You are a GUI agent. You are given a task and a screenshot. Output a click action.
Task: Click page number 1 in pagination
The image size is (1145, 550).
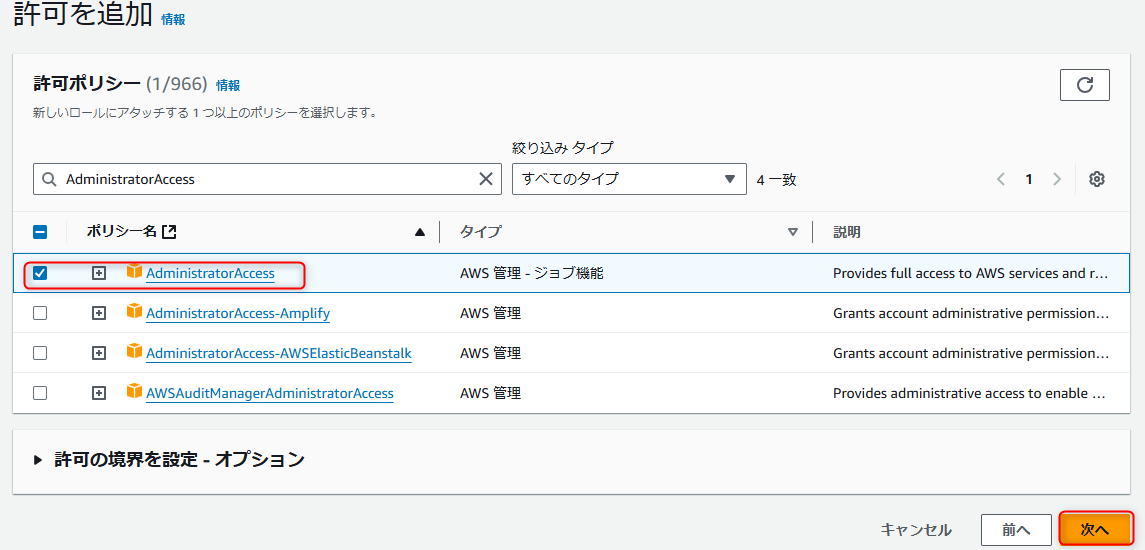pyautogui.click(x=1029, y=179)
